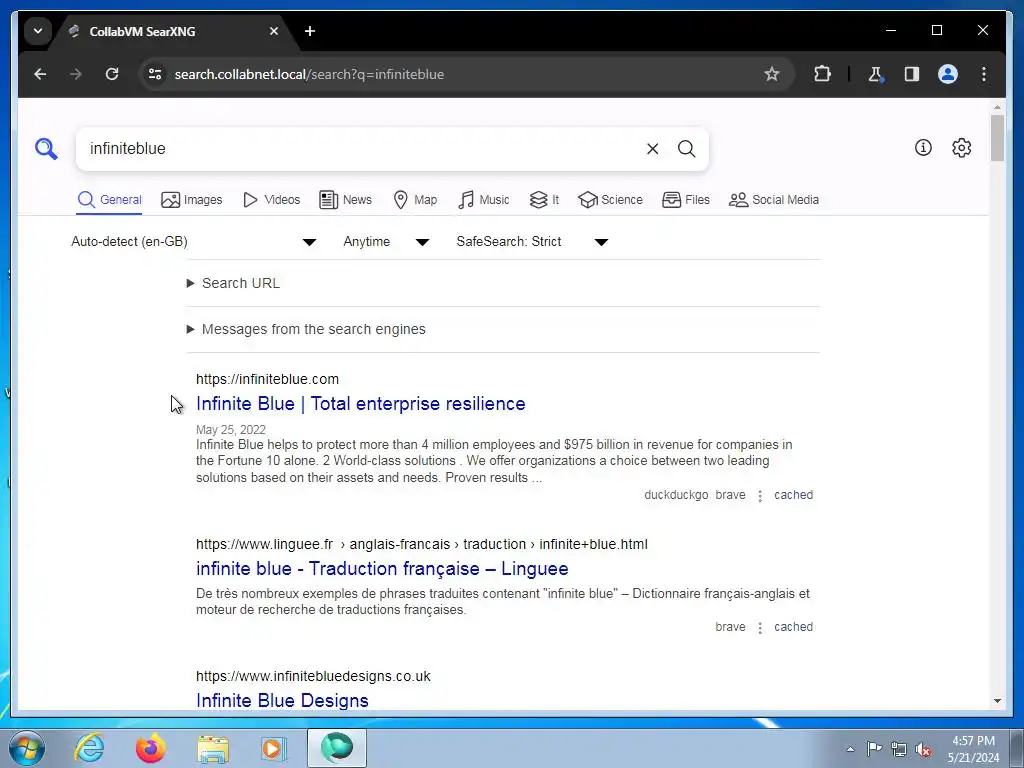Close the CollabVM SearXNG tab

(x=274, y=31)
